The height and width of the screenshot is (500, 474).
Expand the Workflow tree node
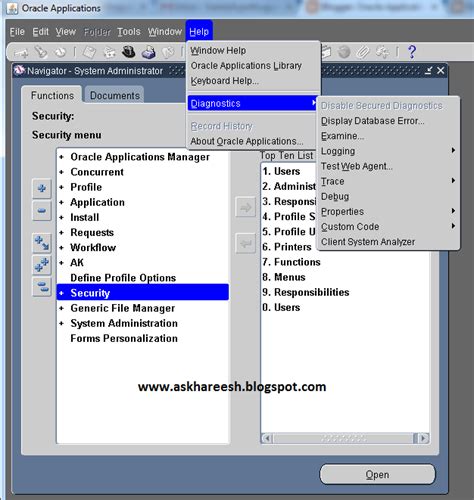click(61, 248)
